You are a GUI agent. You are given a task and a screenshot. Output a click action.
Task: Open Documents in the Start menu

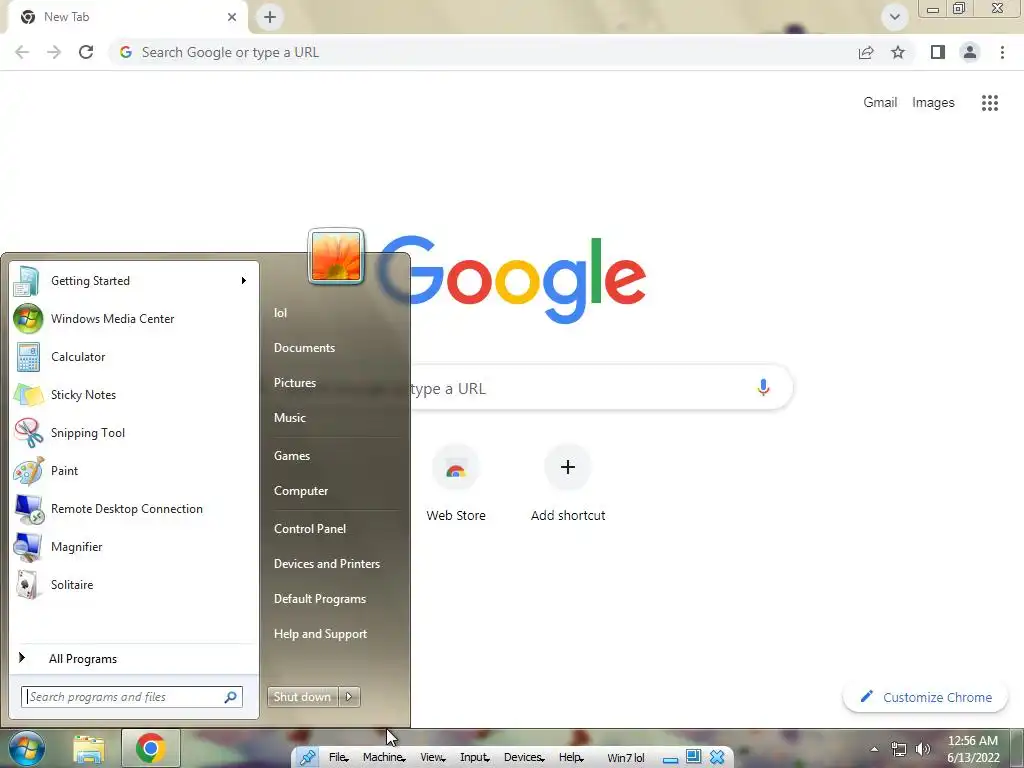[304, 348]
